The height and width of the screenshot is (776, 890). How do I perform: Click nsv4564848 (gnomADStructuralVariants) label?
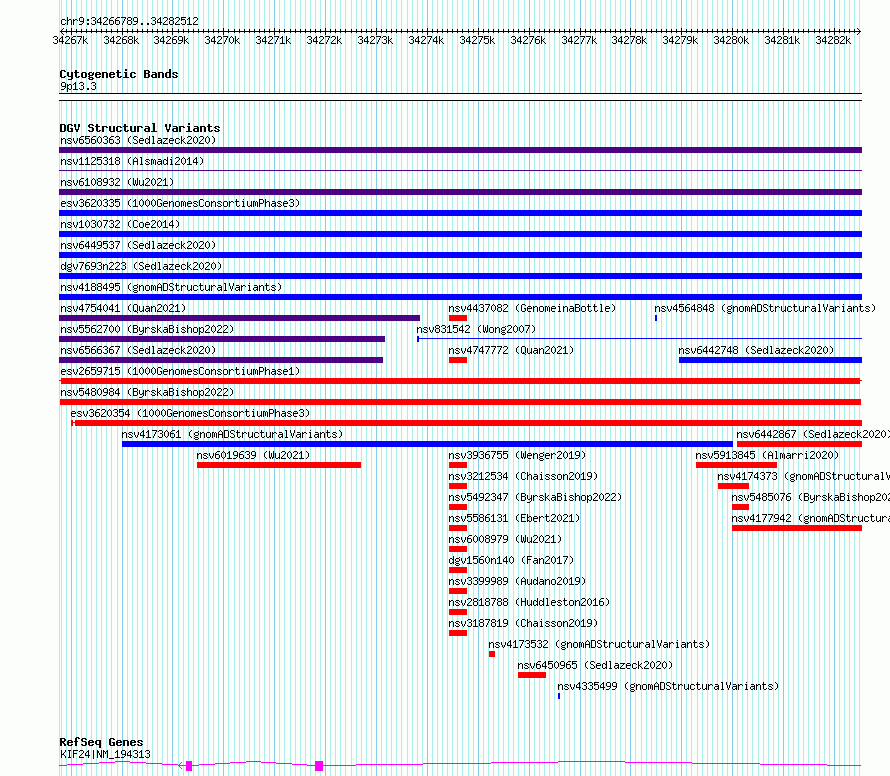click(765, 308)
